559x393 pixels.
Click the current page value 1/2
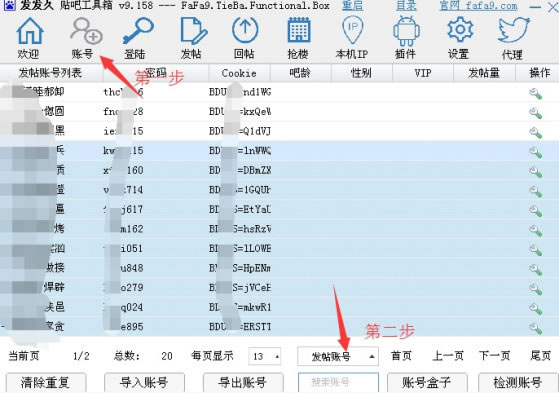coord(81,356)
